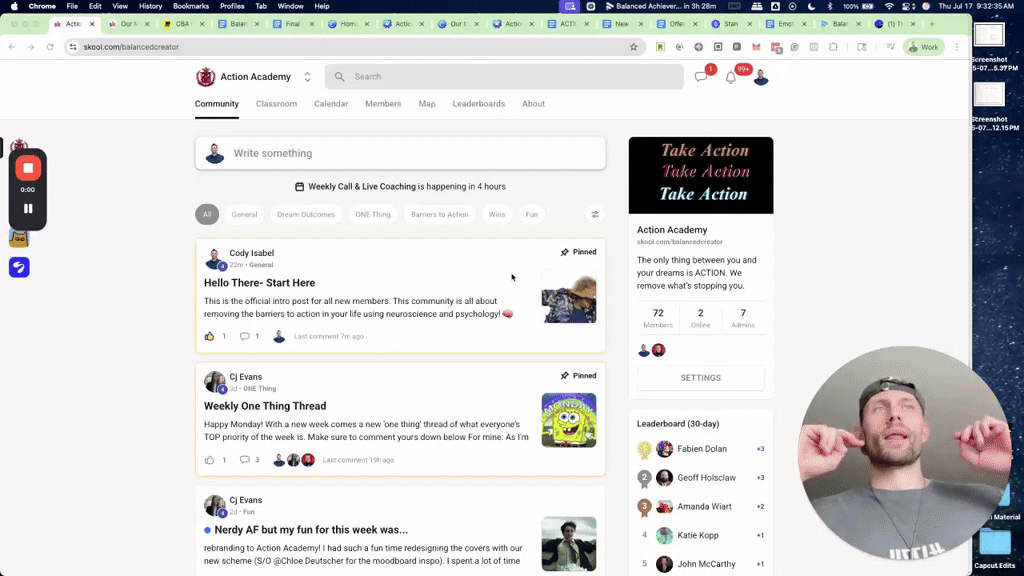1024x576 pixels.
Task: Select the All category filter
Action: 207,214
